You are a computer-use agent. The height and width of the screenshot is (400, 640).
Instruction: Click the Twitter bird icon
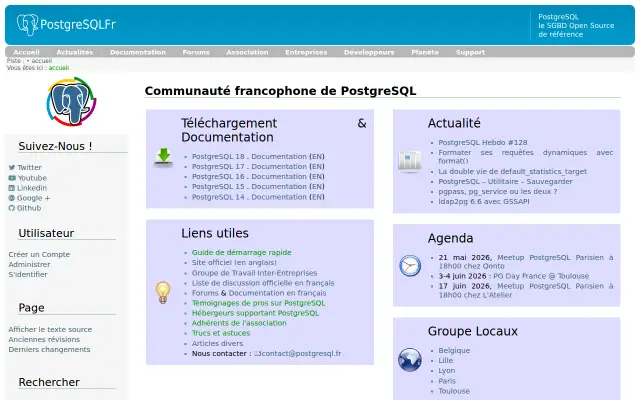pyautogui.click(x=12, y=167)
